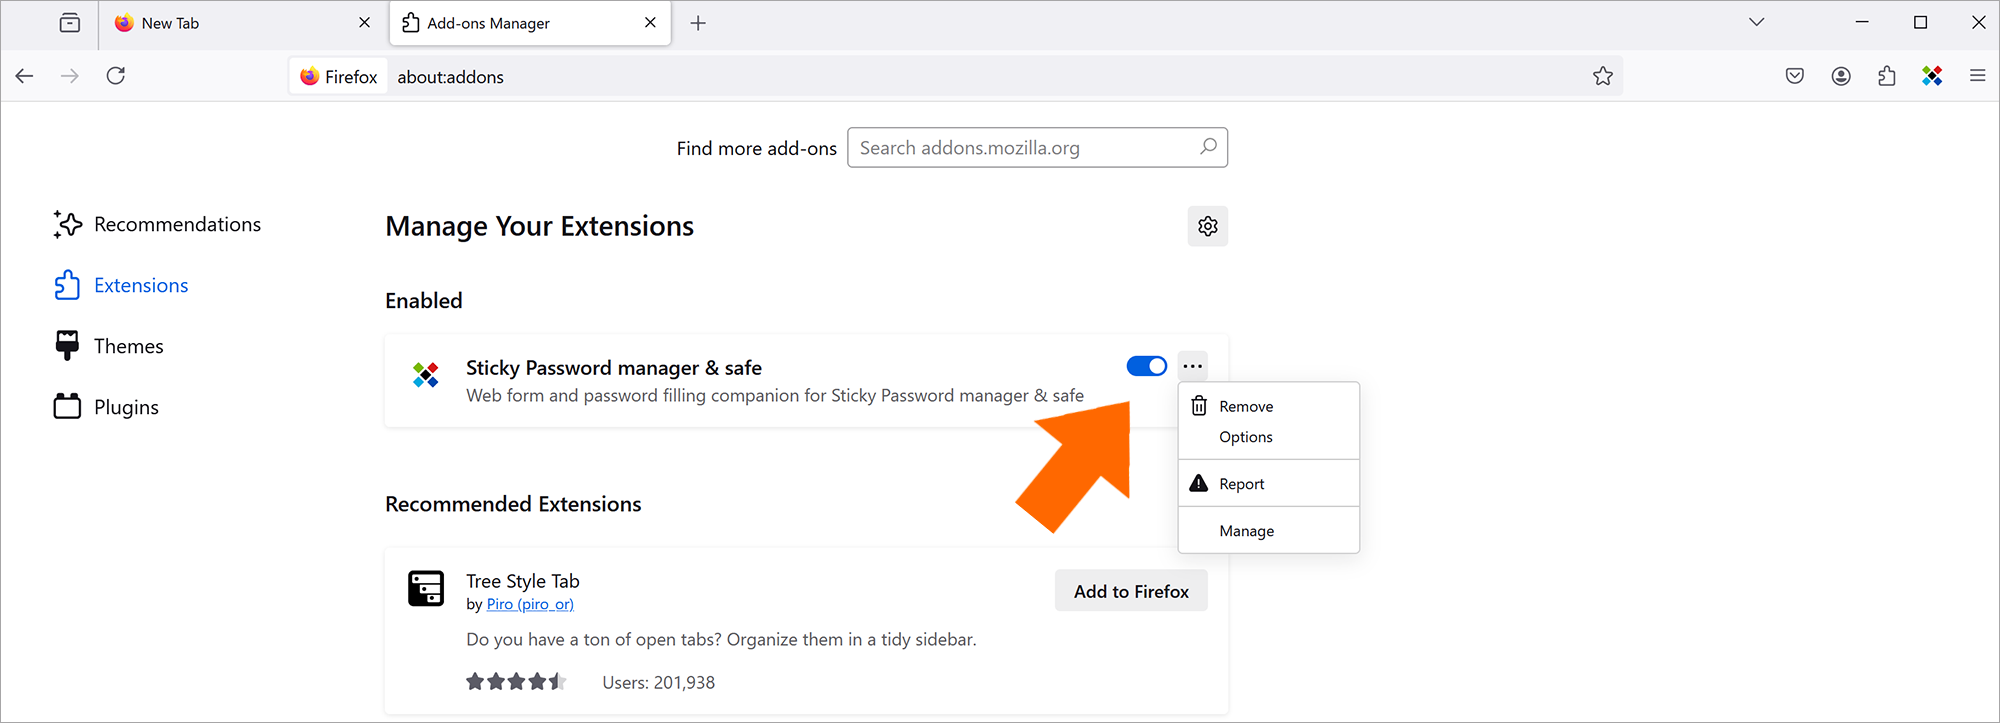Open a new tab with plus button
The width and height of the screenshot is (2000, 723).
698,23
